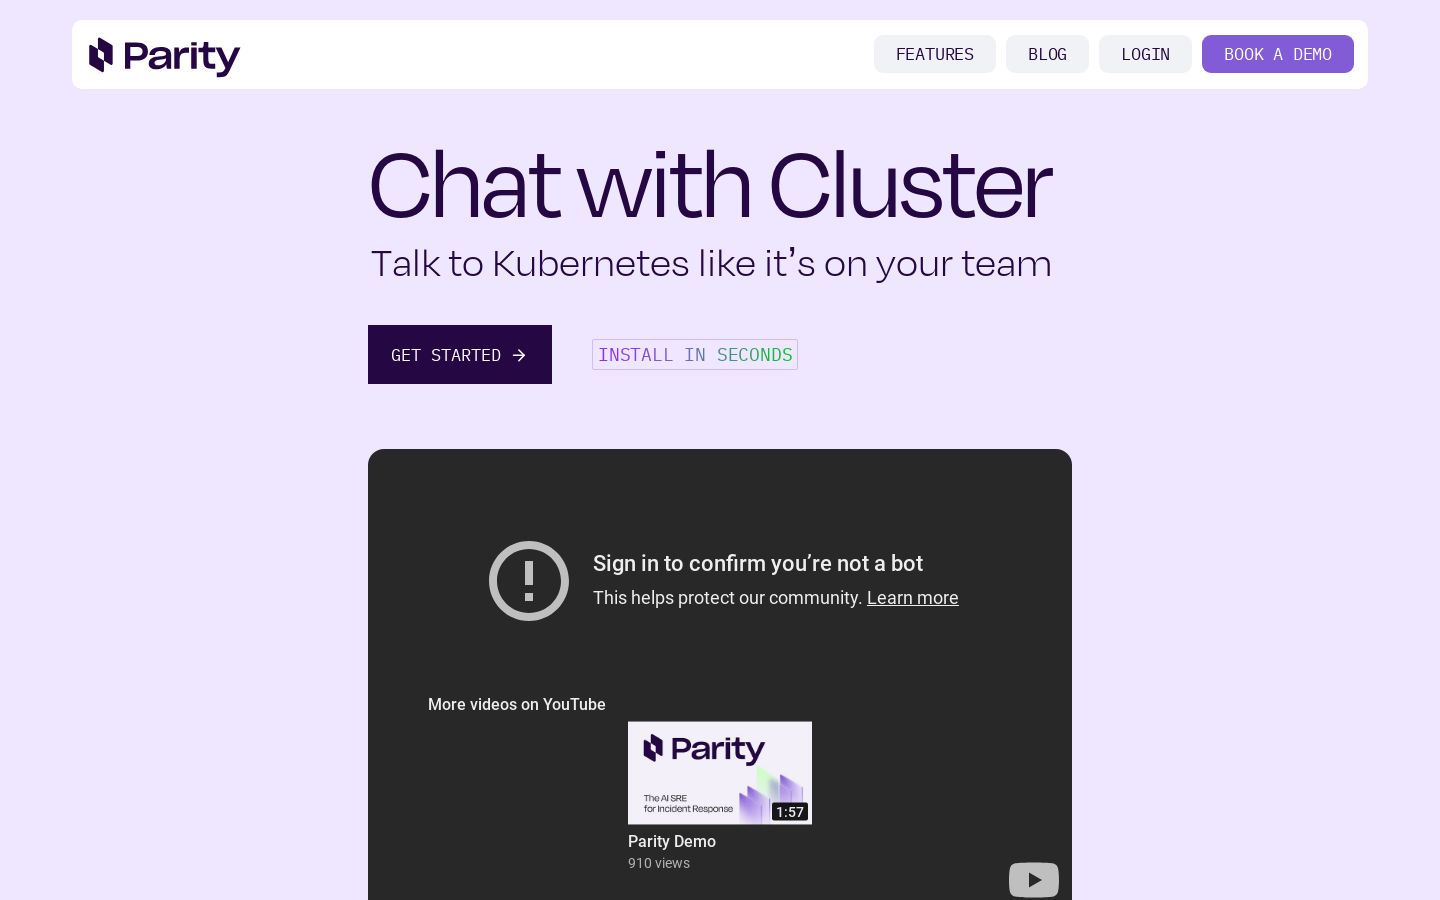This screenshot has height=900, width=1440.
Task: Click 'Sign in to confirm you're not a bot'
Action: (758, 564)
